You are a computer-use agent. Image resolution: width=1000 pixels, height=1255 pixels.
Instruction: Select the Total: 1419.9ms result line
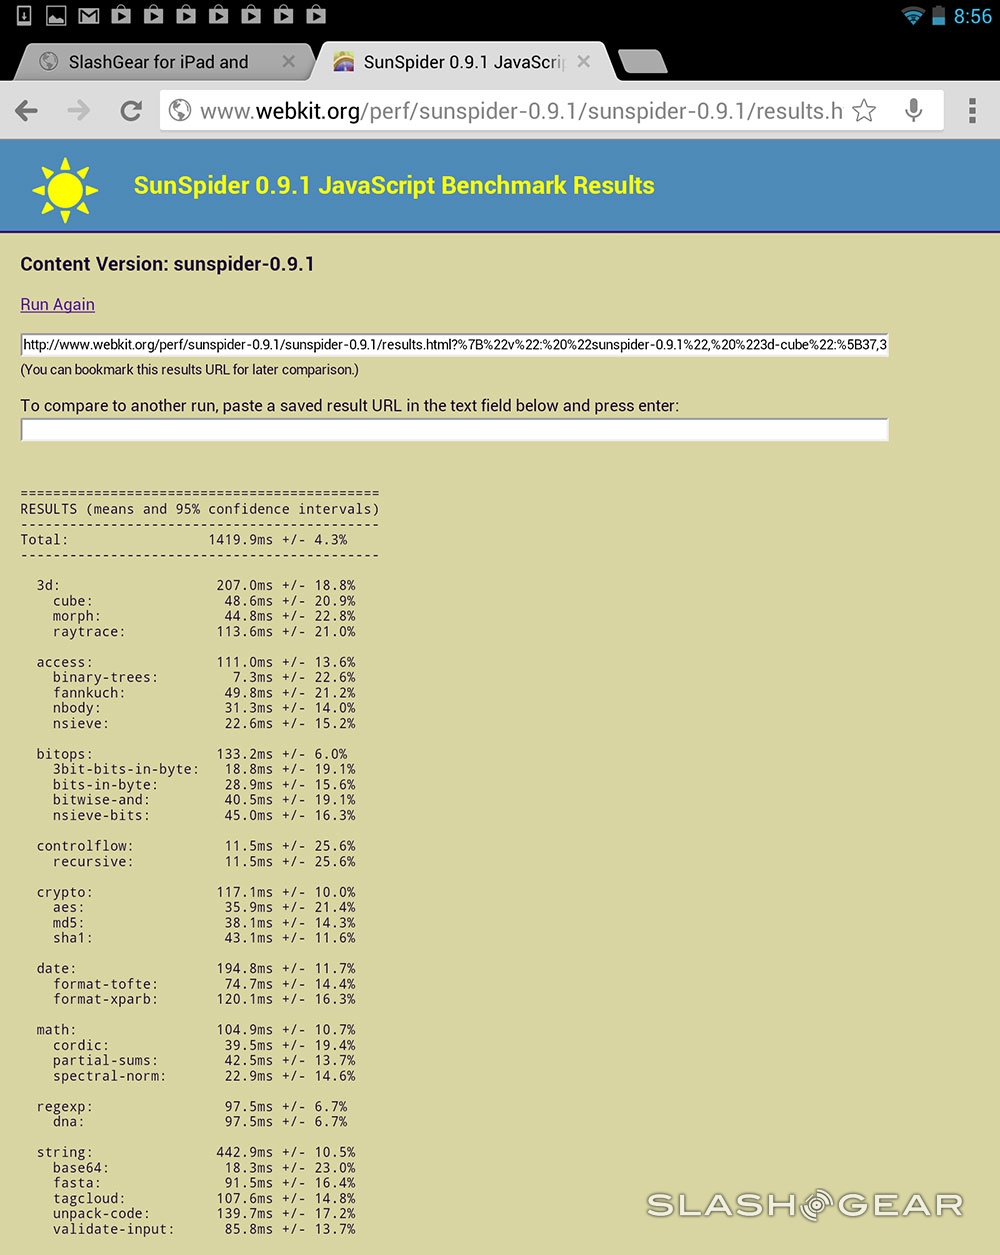point(184,540)
